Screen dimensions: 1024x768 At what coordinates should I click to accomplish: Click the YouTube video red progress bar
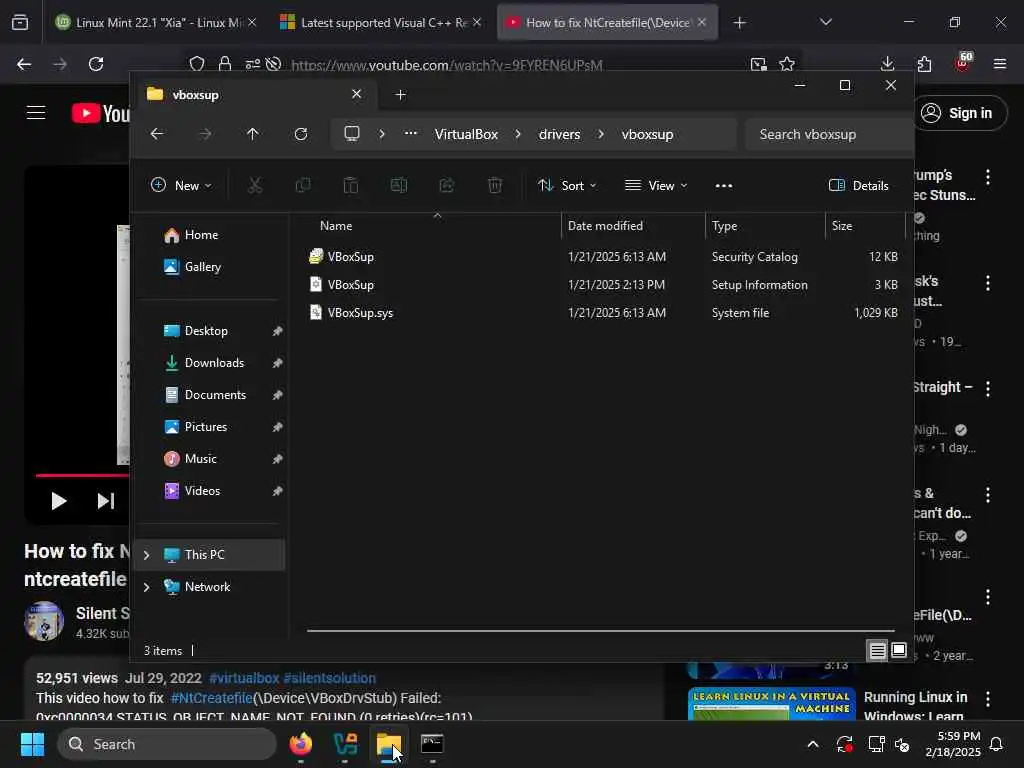tap(82, 475)
